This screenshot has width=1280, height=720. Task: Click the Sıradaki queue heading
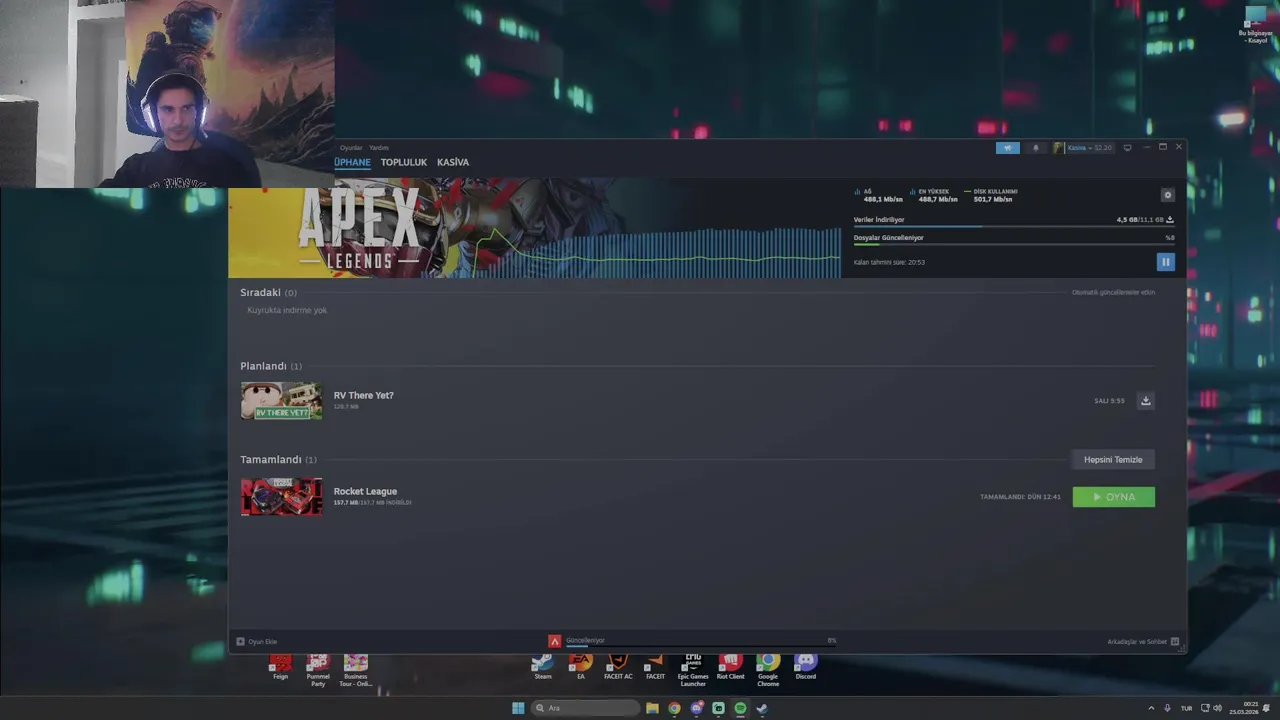pyautogui.click(x=260, y=293)
